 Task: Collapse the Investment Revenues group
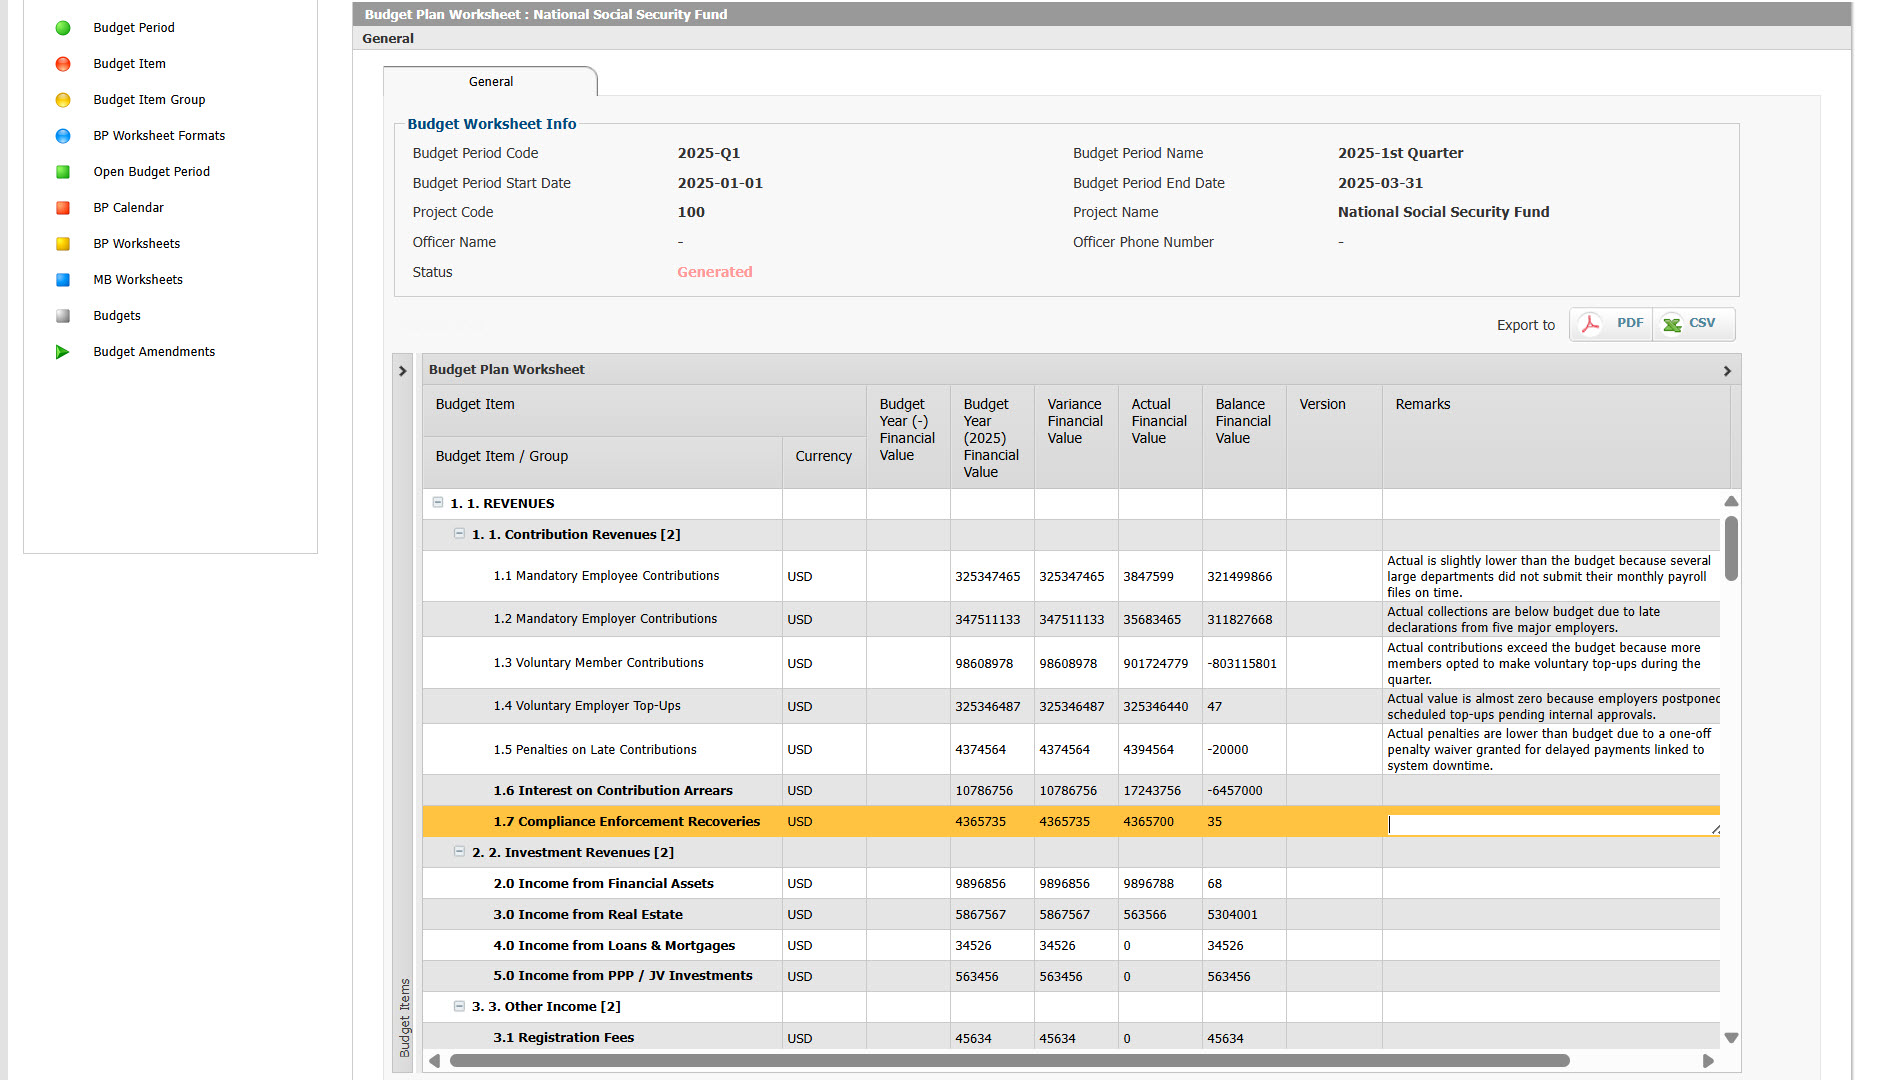pyautogui.click(x=460, y=852)
